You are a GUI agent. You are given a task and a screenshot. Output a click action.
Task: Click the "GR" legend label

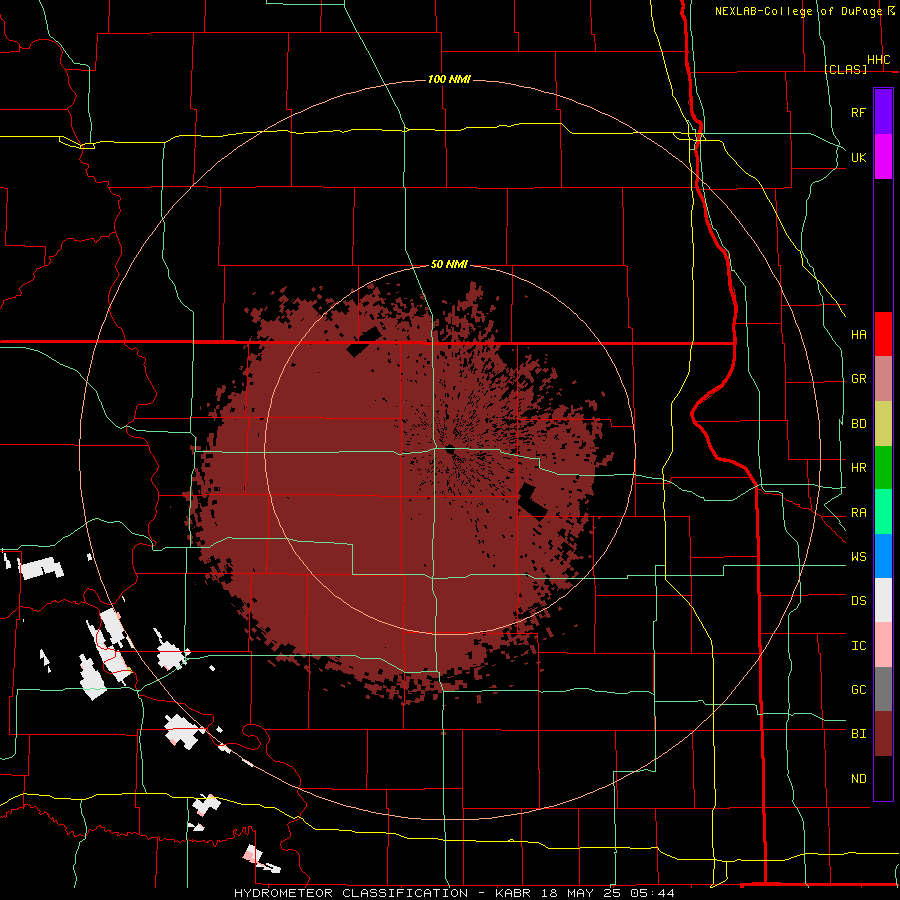pos(858,379)
